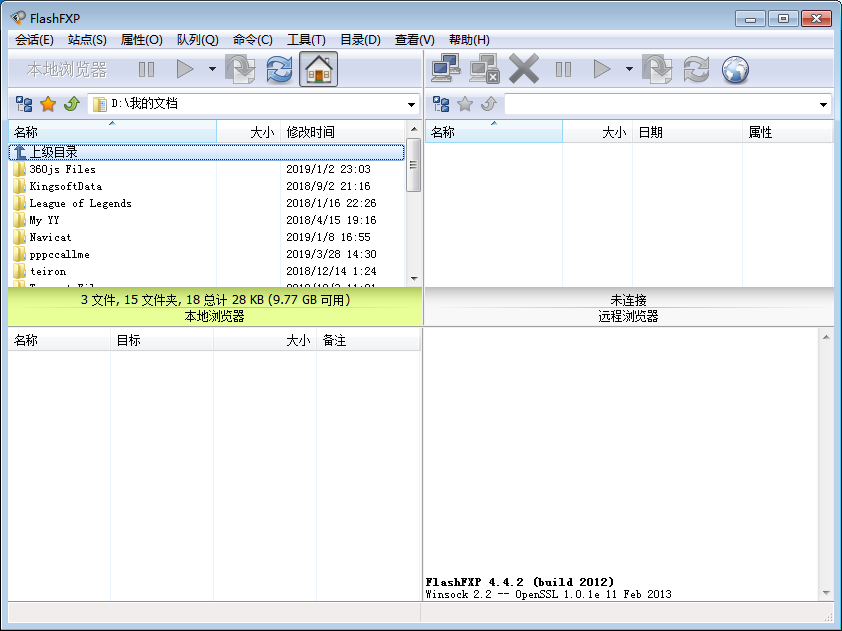The width and height of the screenshot is (842, 631).
Task: Click the local list scrollbar thumb
Action: 413,165
